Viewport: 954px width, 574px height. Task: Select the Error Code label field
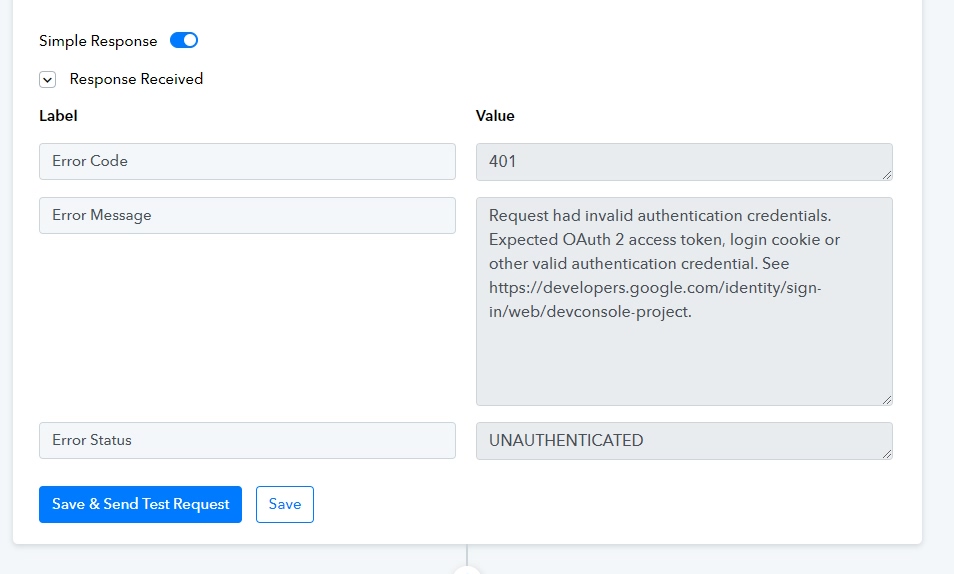247,161
